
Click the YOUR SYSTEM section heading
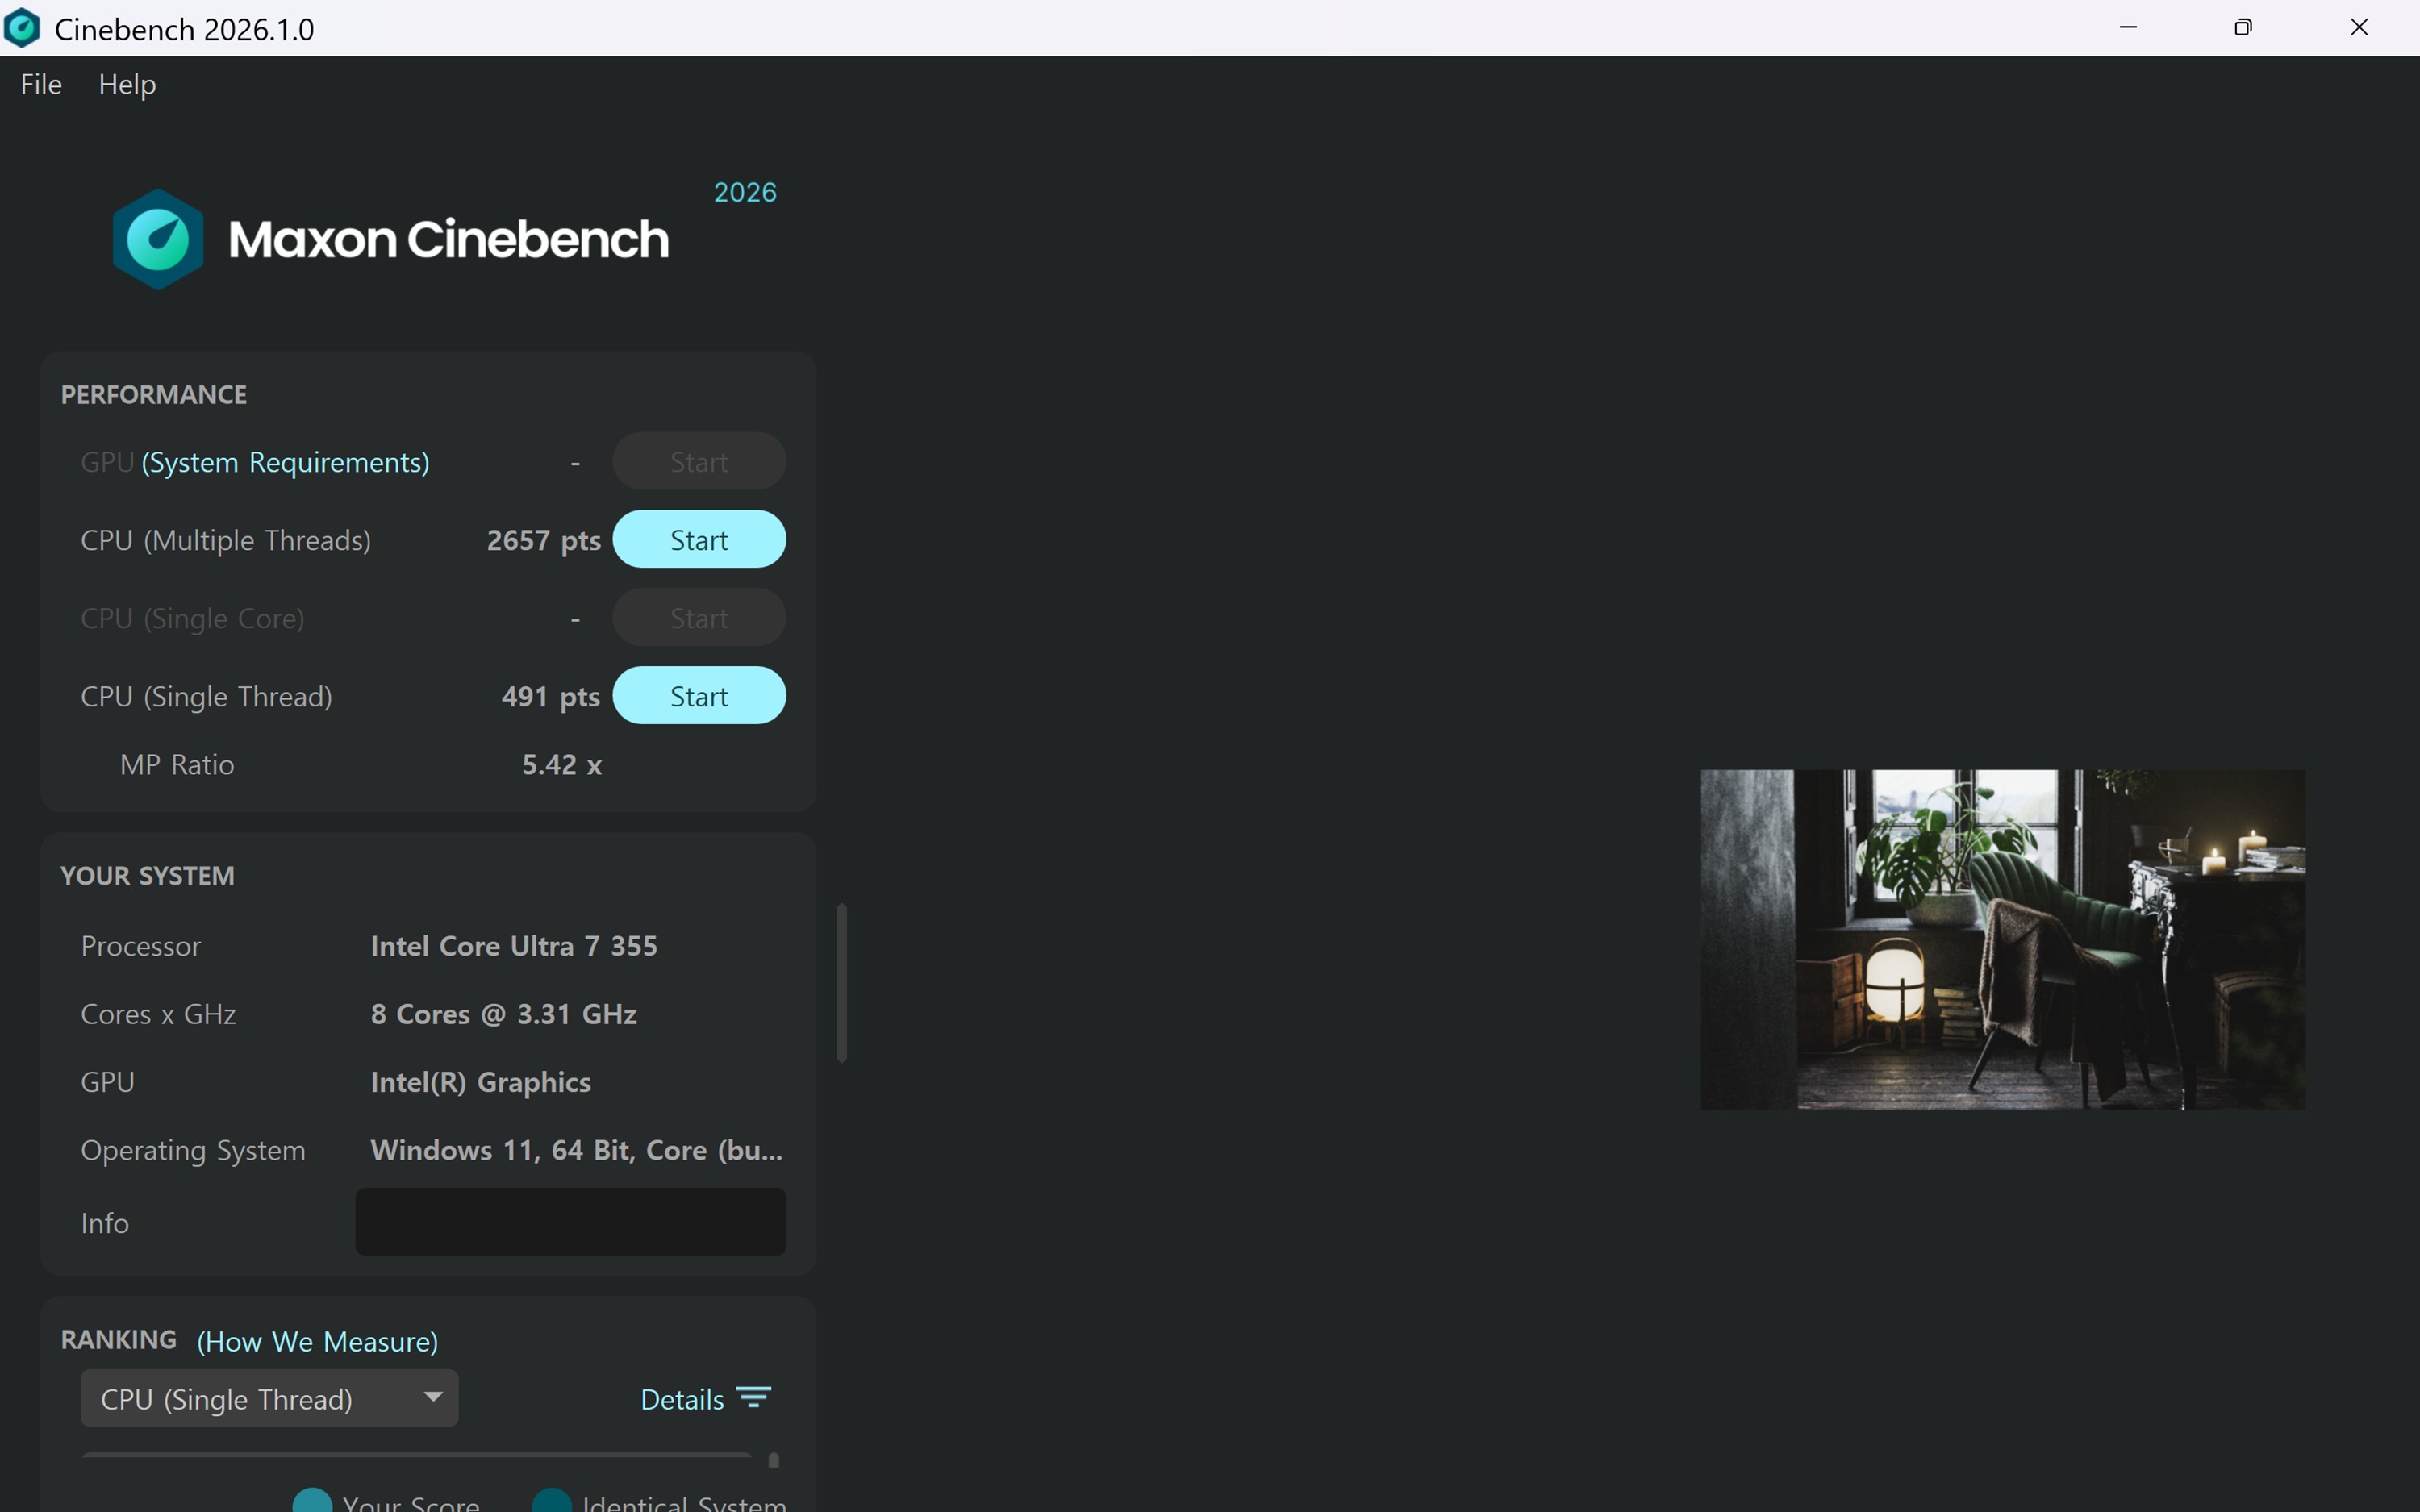[x=148, y=876]
